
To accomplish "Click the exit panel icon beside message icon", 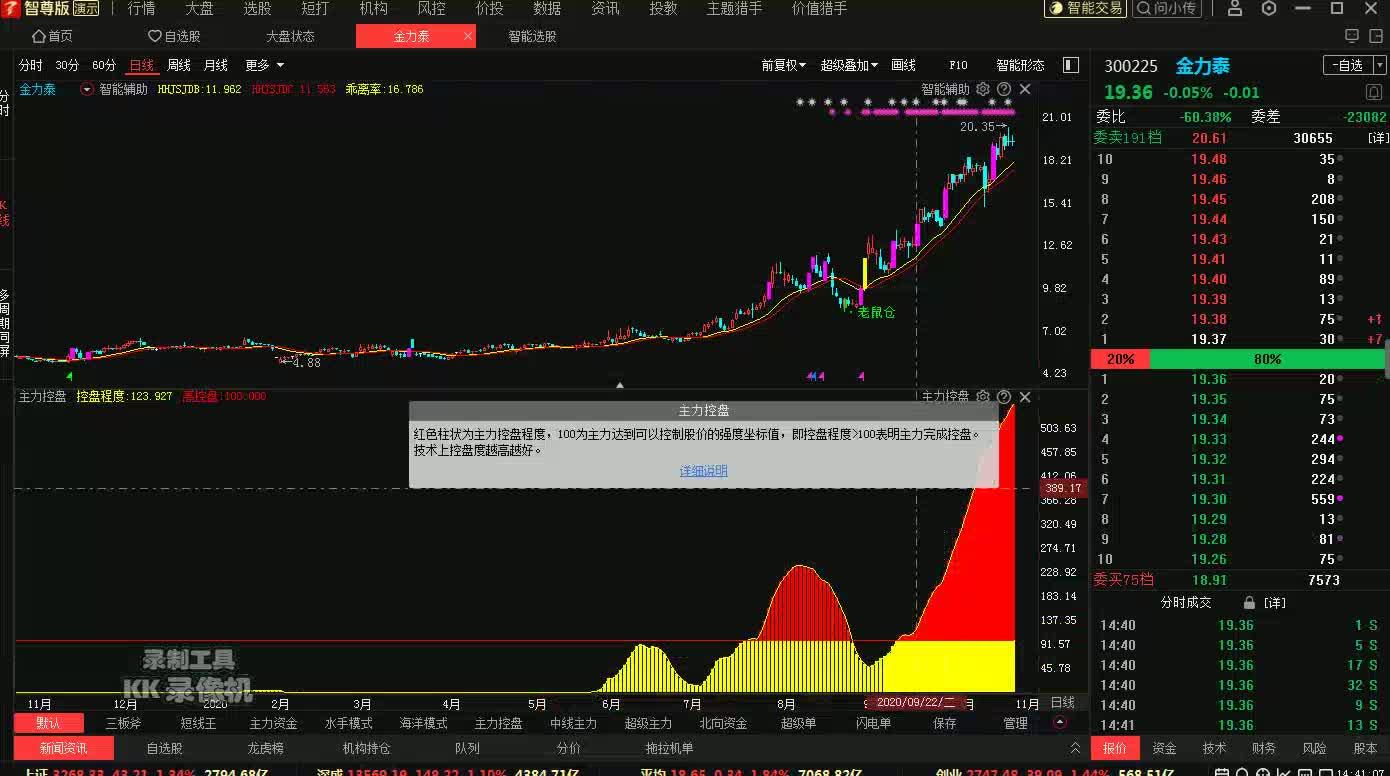I will click(1378, 36).
